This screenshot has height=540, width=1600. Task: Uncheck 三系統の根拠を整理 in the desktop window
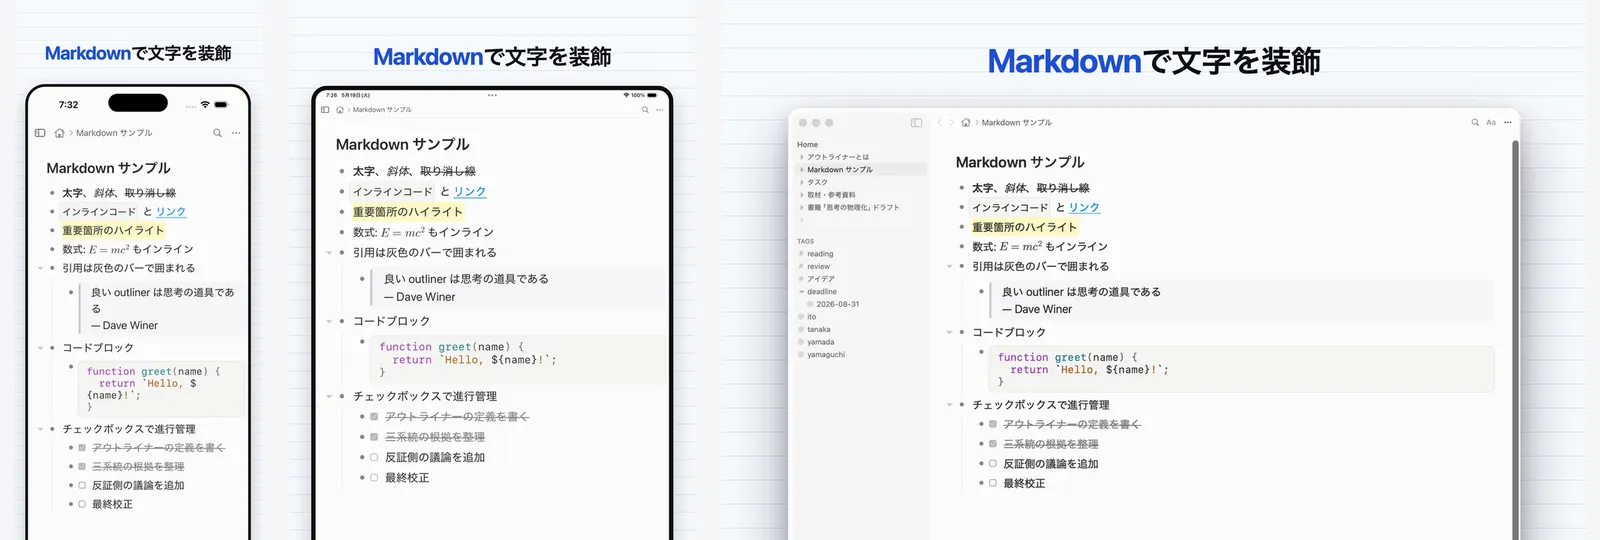pos(993,444)
